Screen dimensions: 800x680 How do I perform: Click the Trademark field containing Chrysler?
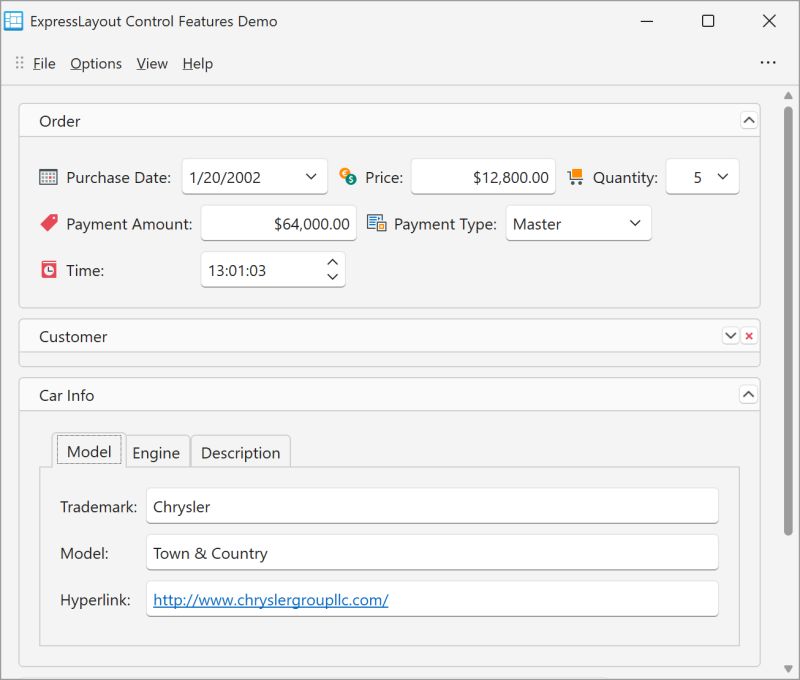click(x=432, y=506)
